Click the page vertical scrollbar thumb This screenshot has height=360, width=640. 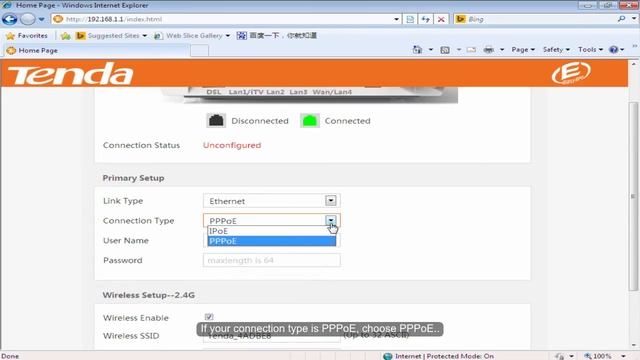(633, 196)
